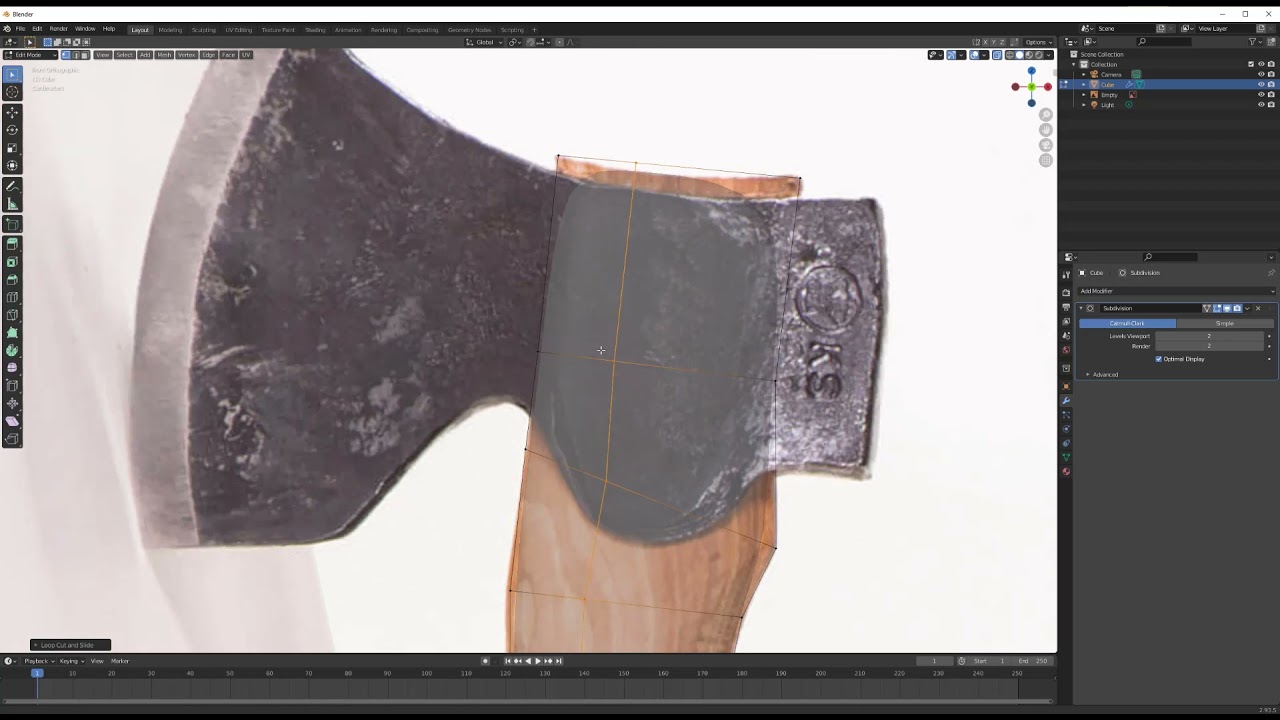Screen dimensions: 1280x720
Task: Select the Spin tool
Action: click(x=12, y=351)
